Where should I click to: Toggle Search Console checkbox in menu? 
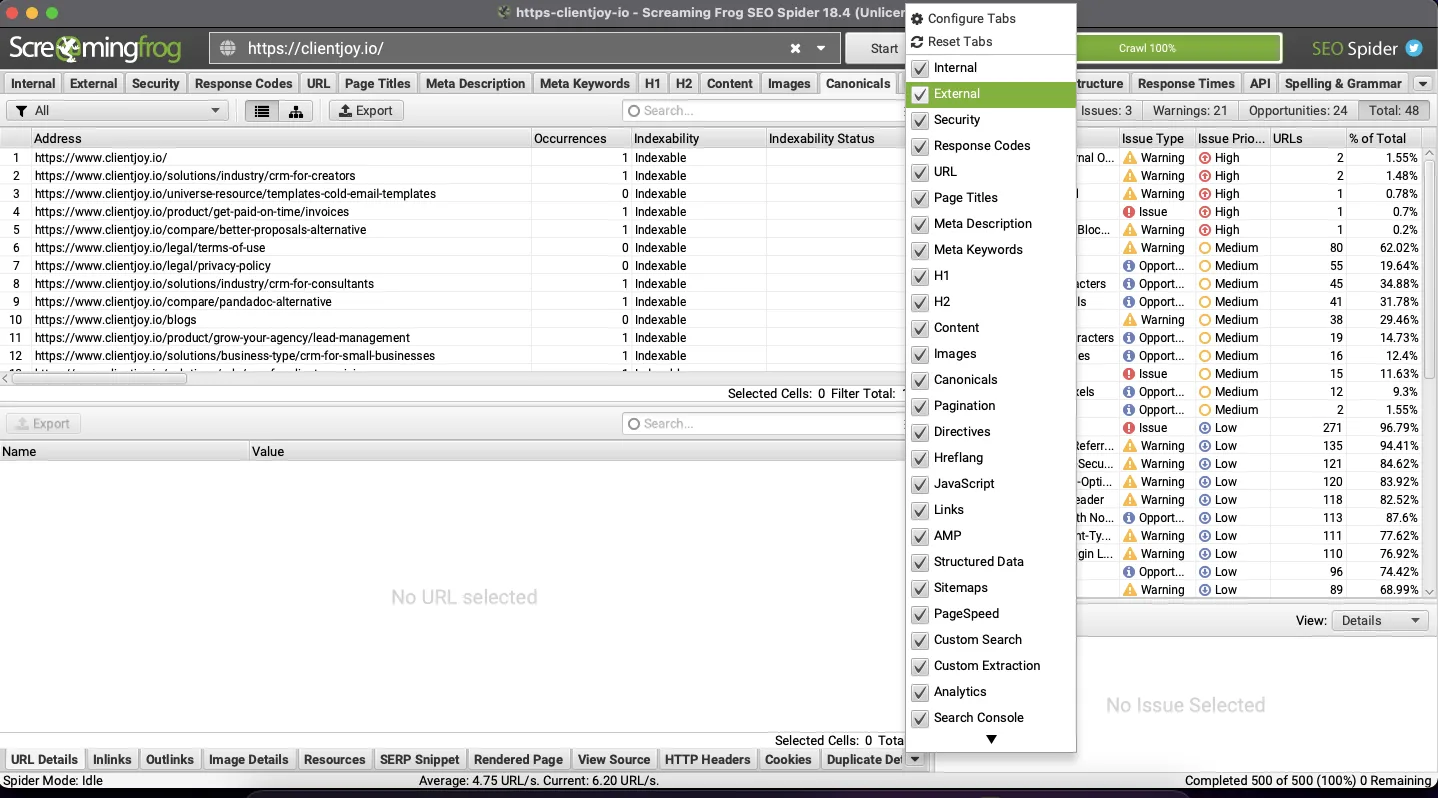[920, 718]
